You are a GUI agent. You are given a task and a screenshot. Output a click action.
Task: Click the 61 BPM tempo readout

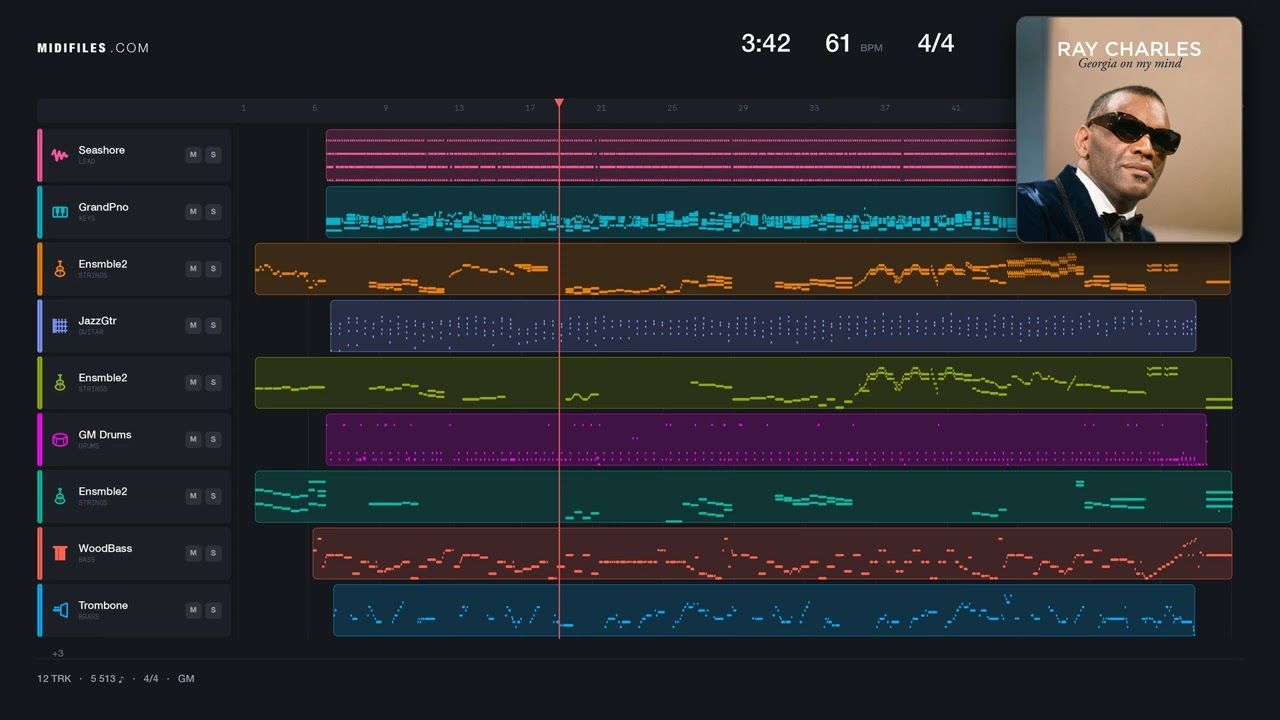point(854,43)
